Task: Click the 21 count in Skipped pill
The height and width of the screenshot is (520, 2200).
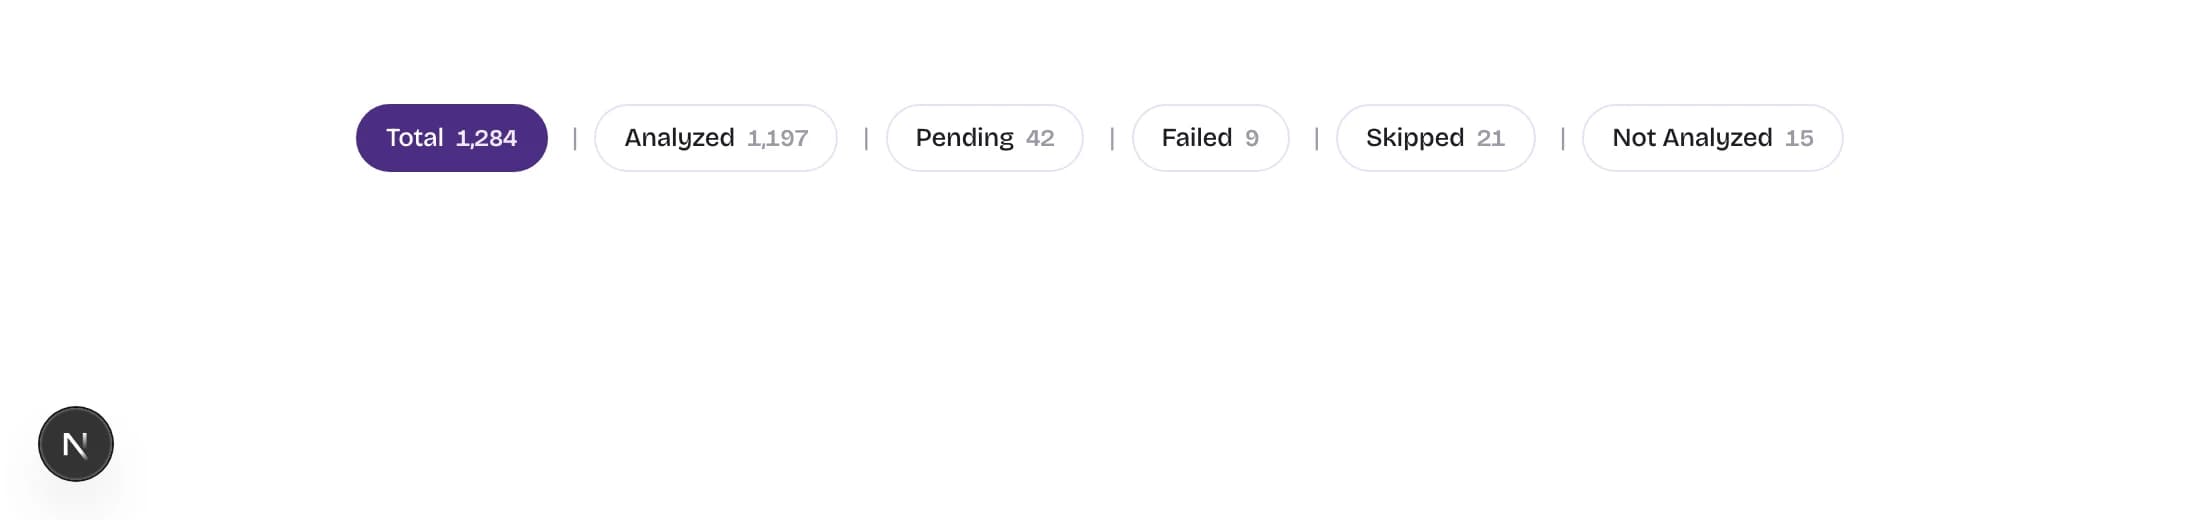Action: click(1491, 138)
